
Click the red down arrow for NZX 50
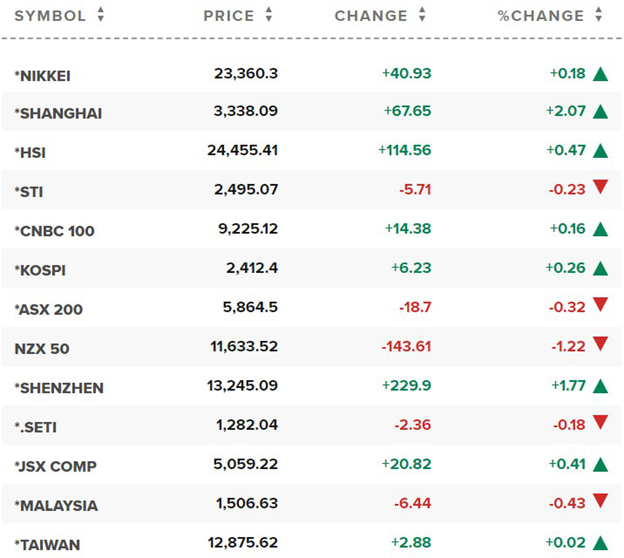600,344
